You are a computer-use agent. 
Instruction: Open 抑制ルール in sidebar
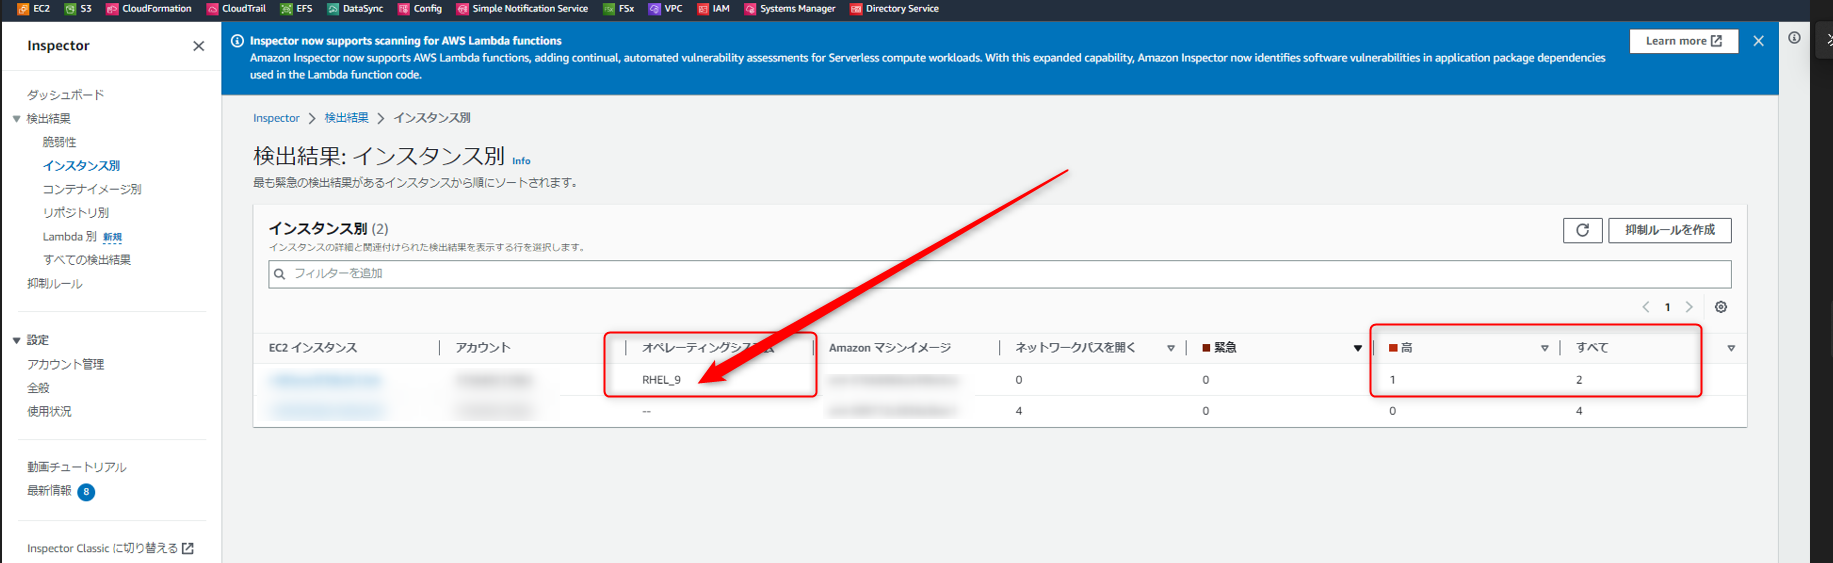pos(55,284)
